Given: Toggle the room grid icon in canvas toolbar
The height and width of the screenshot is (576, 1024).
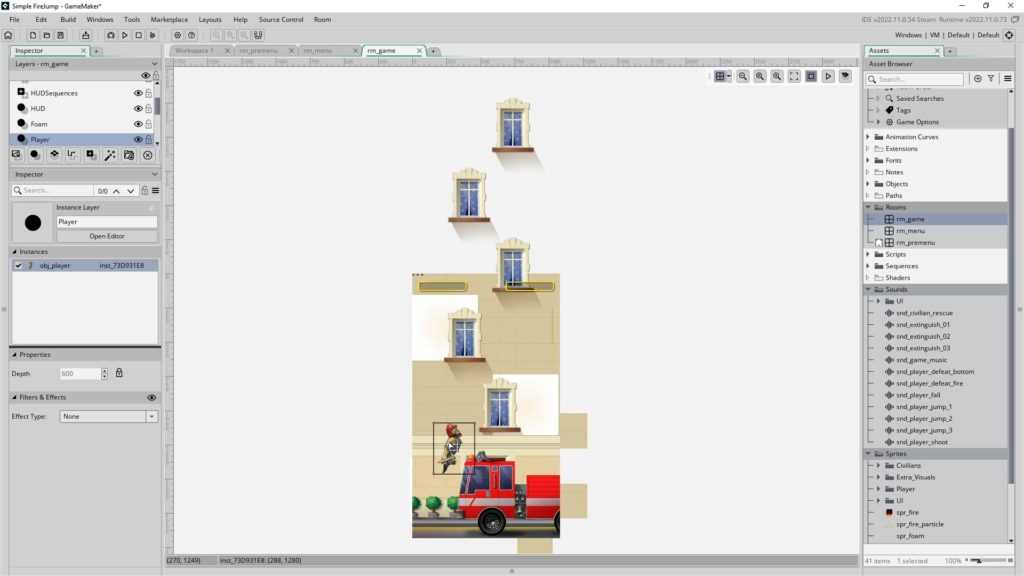Looking at the screenshot, I should (719, 76).
